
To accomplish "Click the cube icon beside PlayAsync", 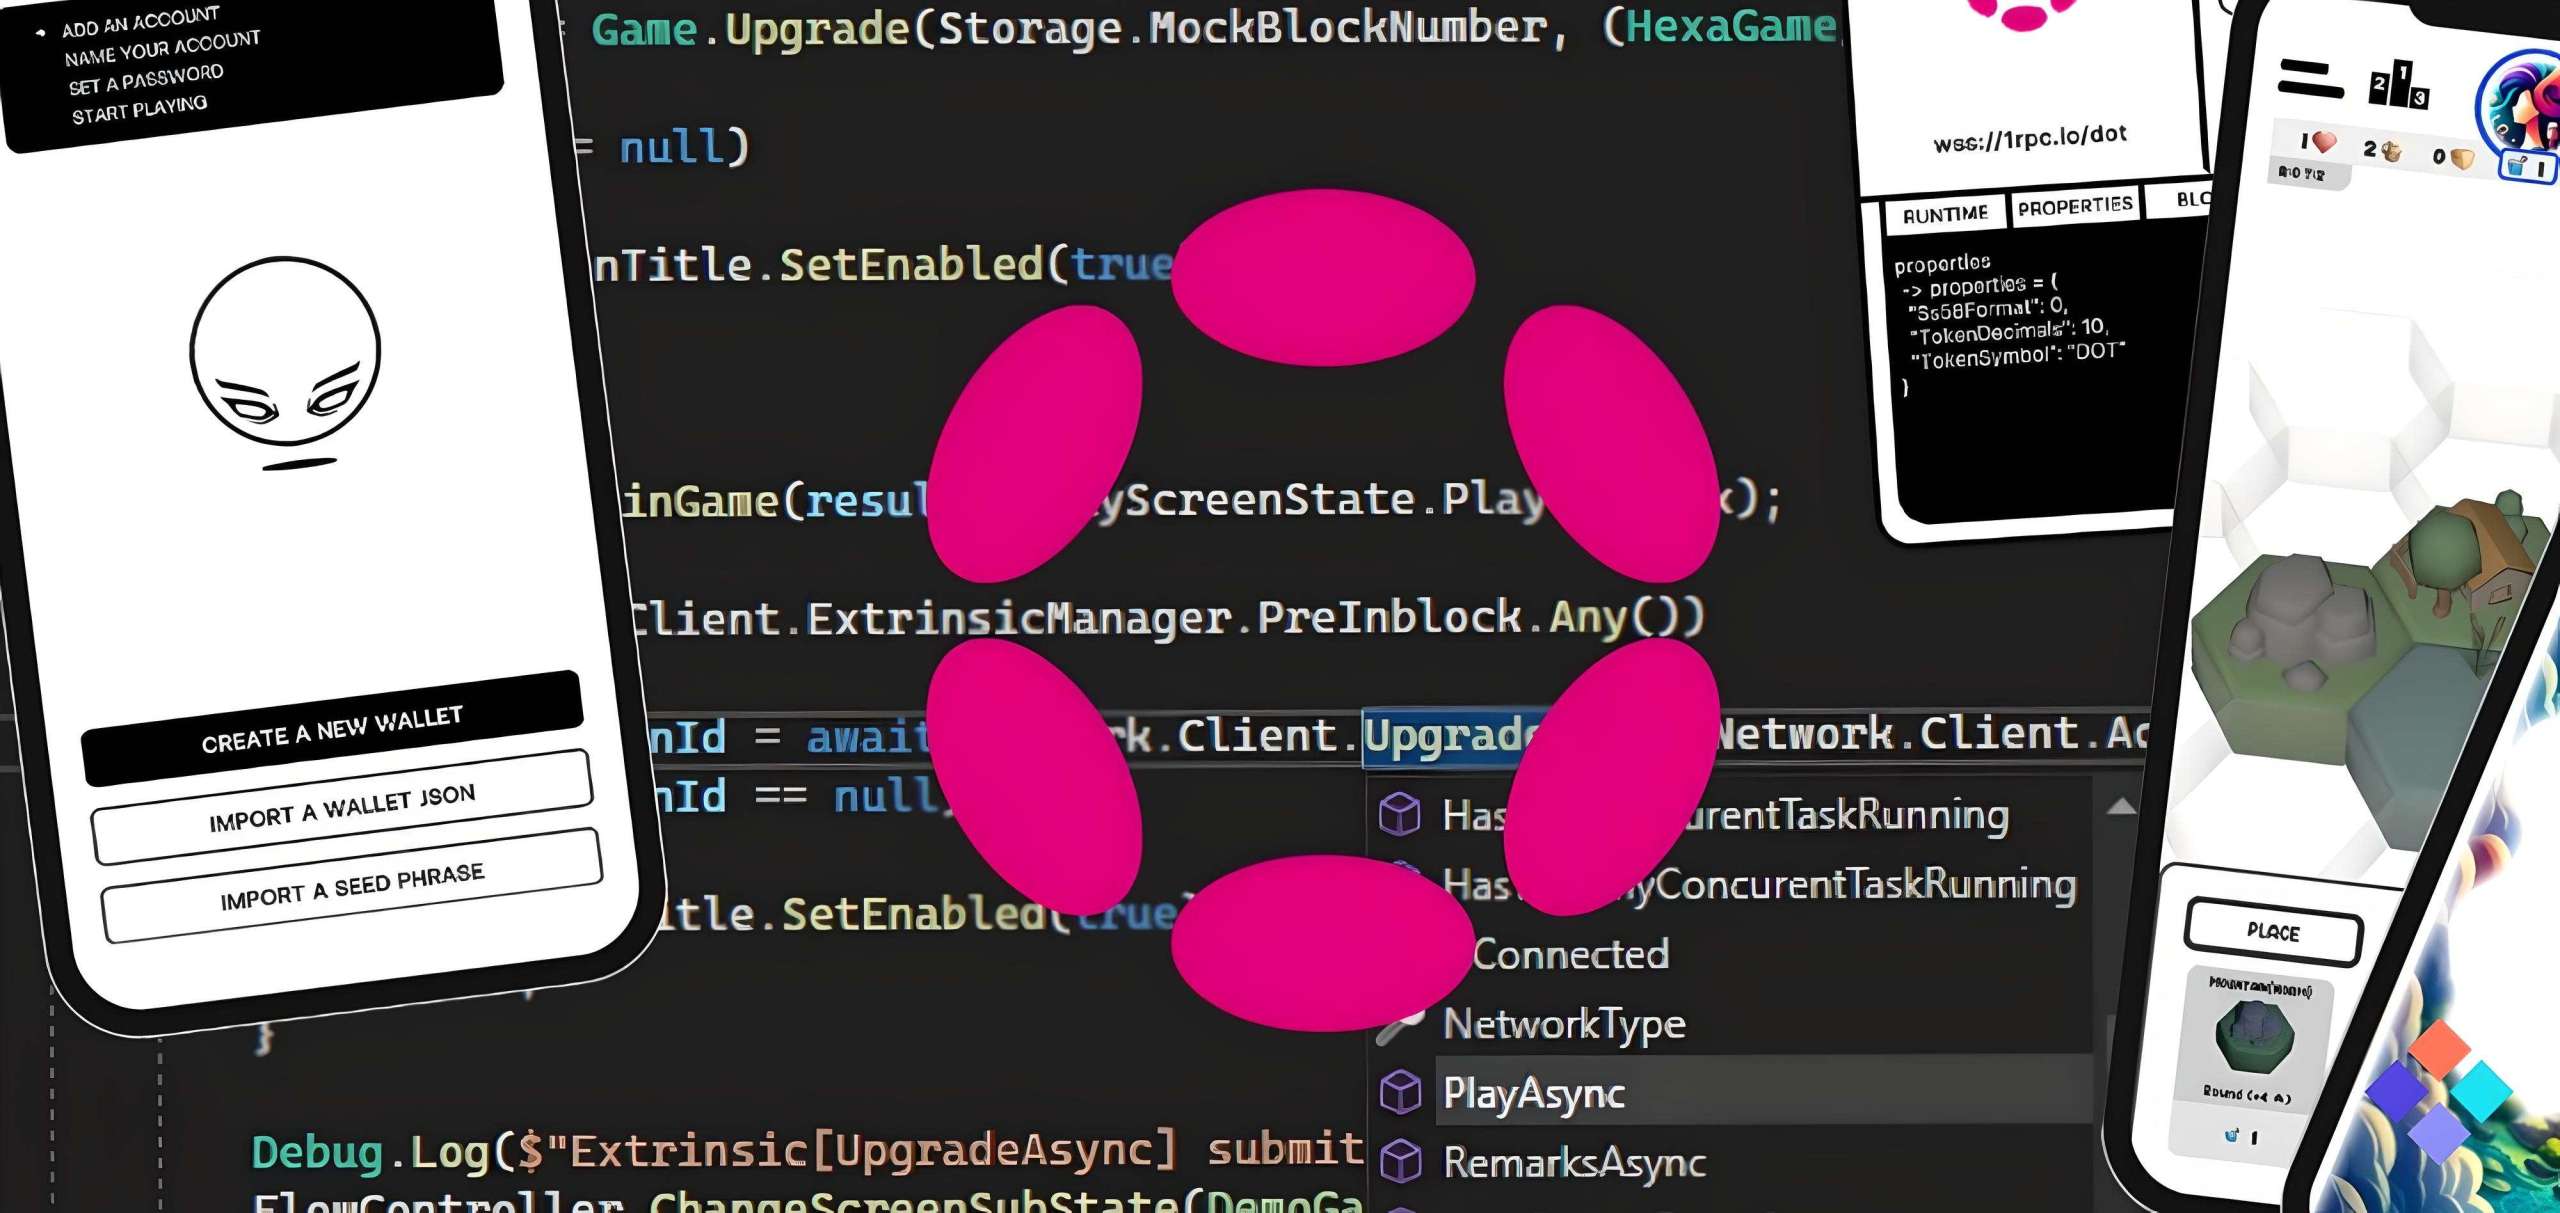I will coord(1400,1092).
